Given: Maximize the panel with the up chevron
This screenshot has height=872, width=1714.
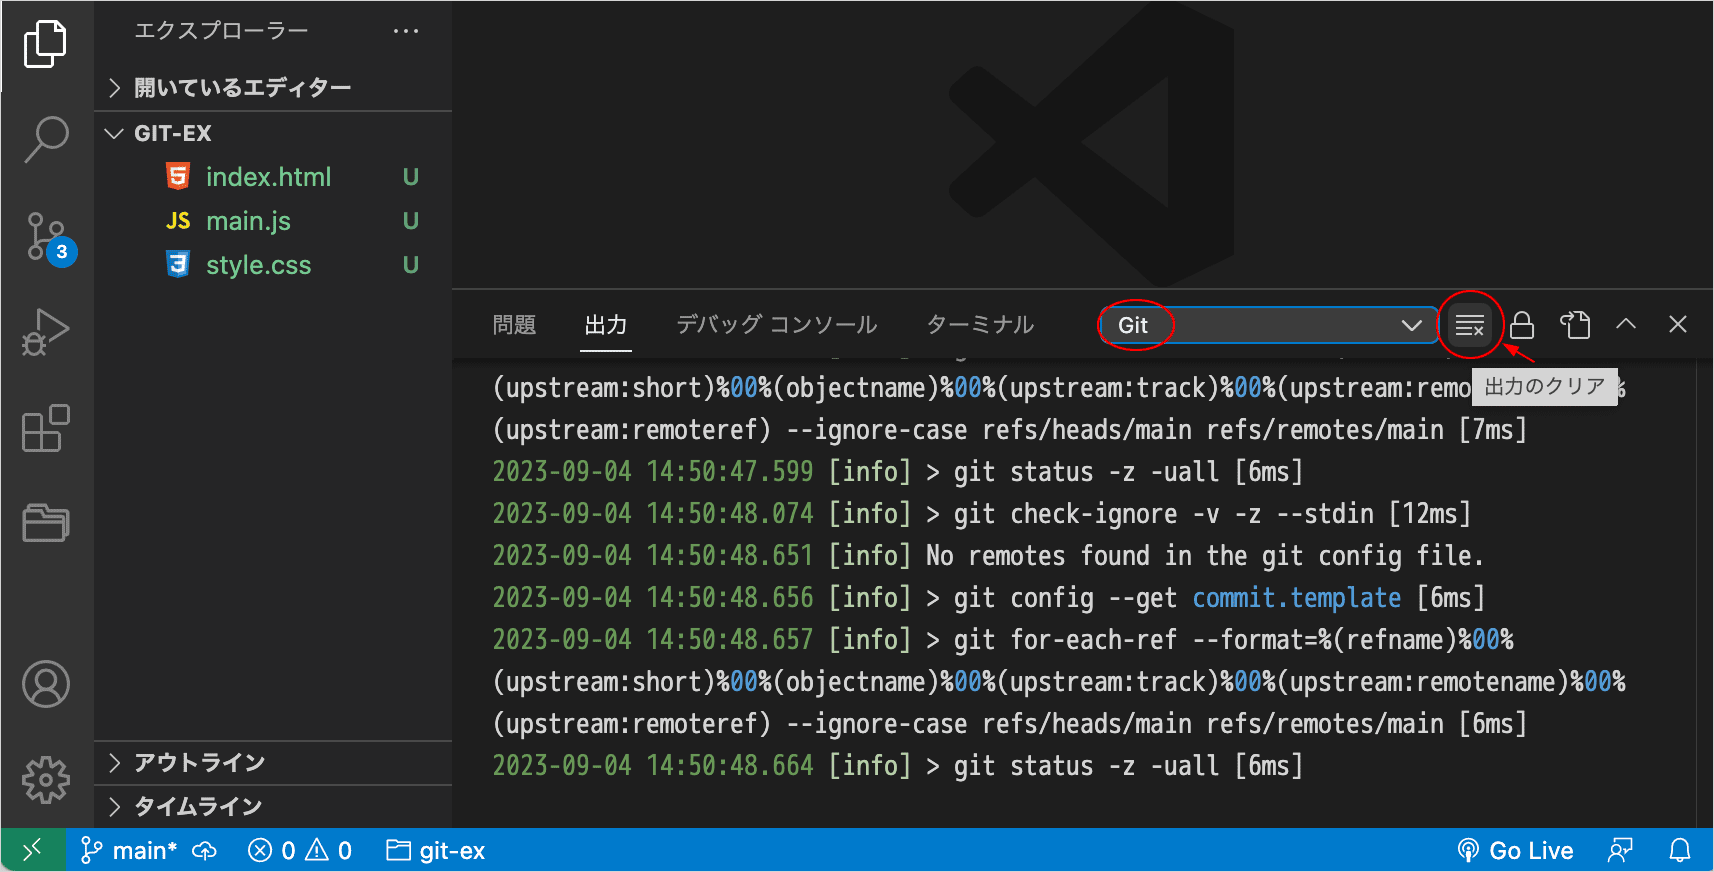Looking at the screenshot, I should coord(1626,324).
